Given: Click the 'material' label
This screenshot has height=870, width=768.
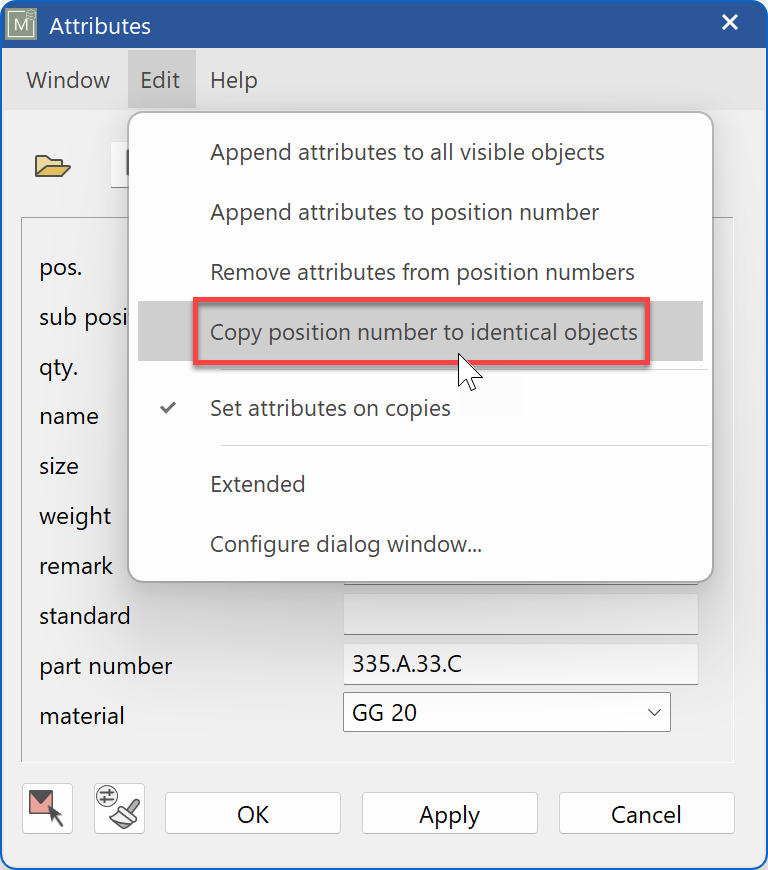Looking at the screenshot, I should (82, 716).
